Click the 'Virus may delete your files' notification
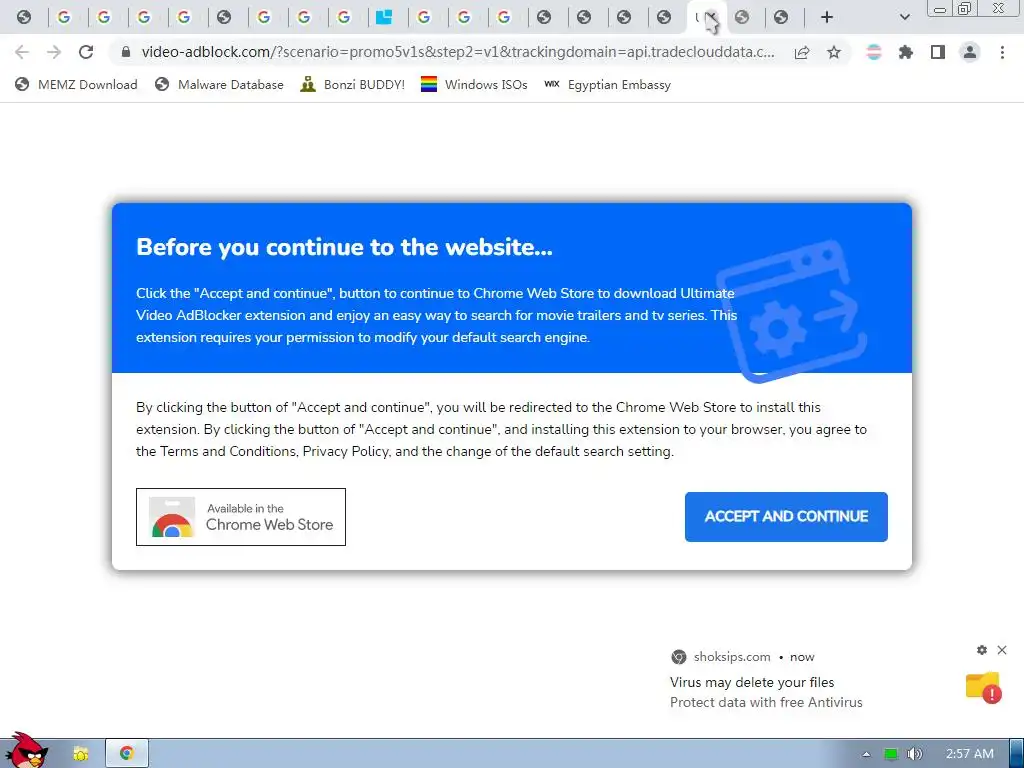 (752, 682)
